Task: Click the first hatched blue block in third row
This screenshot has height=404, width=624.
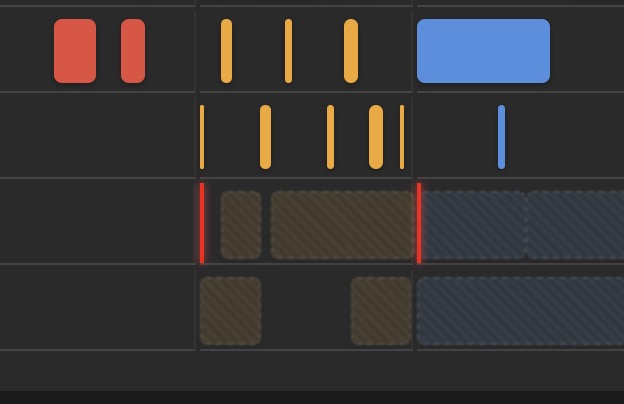Action: tap(474, 225)
